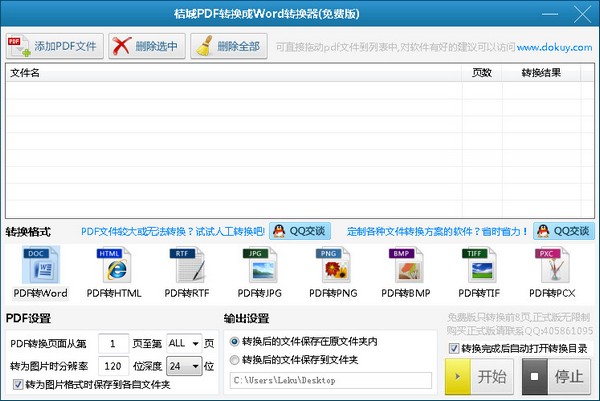The height and width of the screenshot is (401, 600).
Task: Click the 添加PDF文件 button
Action: coord(54,46)
